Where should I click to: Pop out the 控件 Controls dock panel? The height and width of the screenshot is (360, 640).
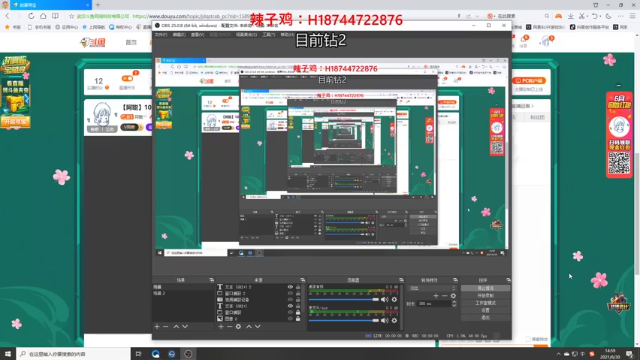pos(508,280)
